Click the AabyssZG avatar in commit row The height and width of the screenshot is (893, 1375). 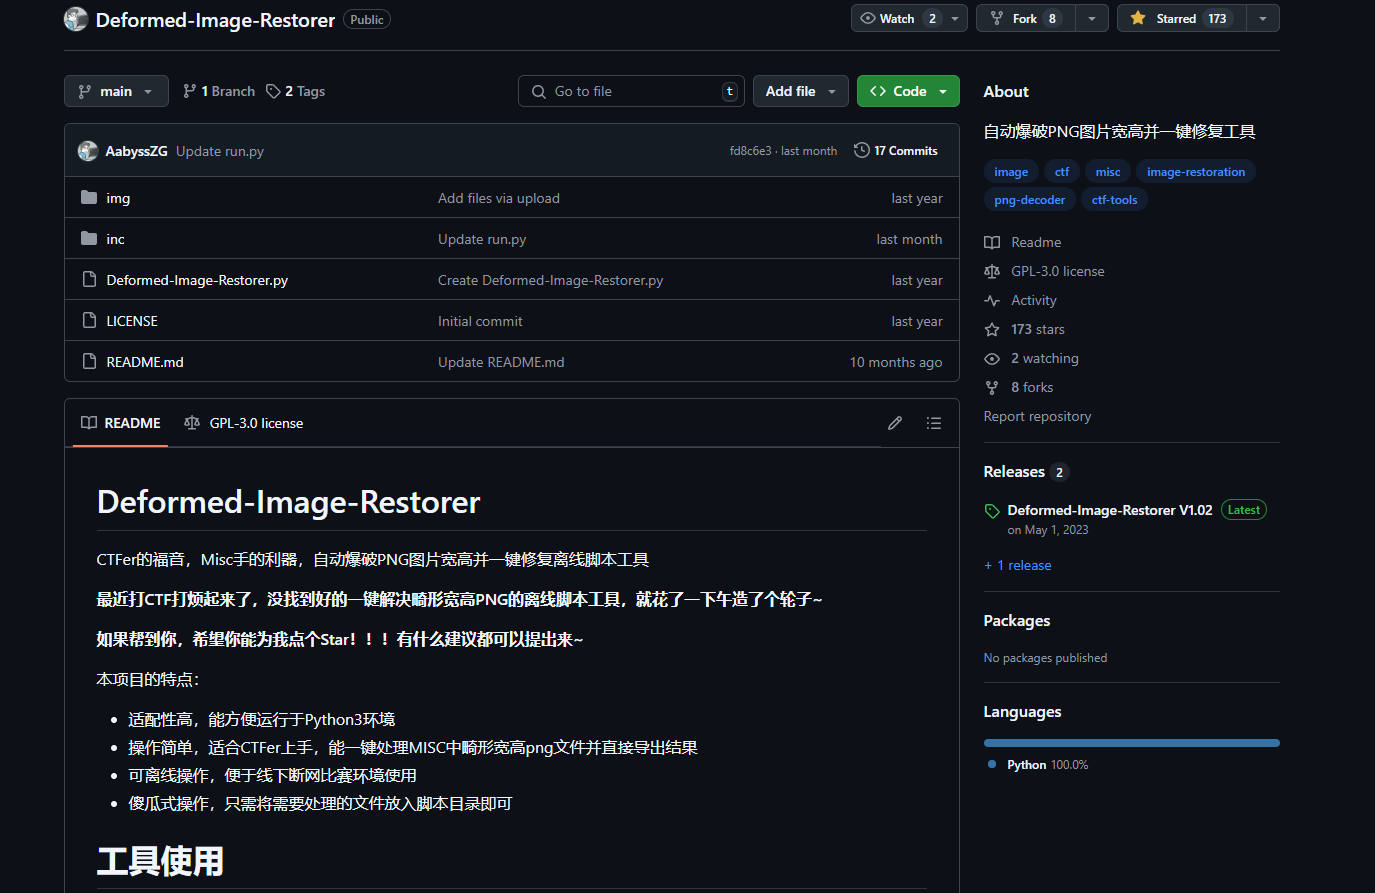point(88,151)
